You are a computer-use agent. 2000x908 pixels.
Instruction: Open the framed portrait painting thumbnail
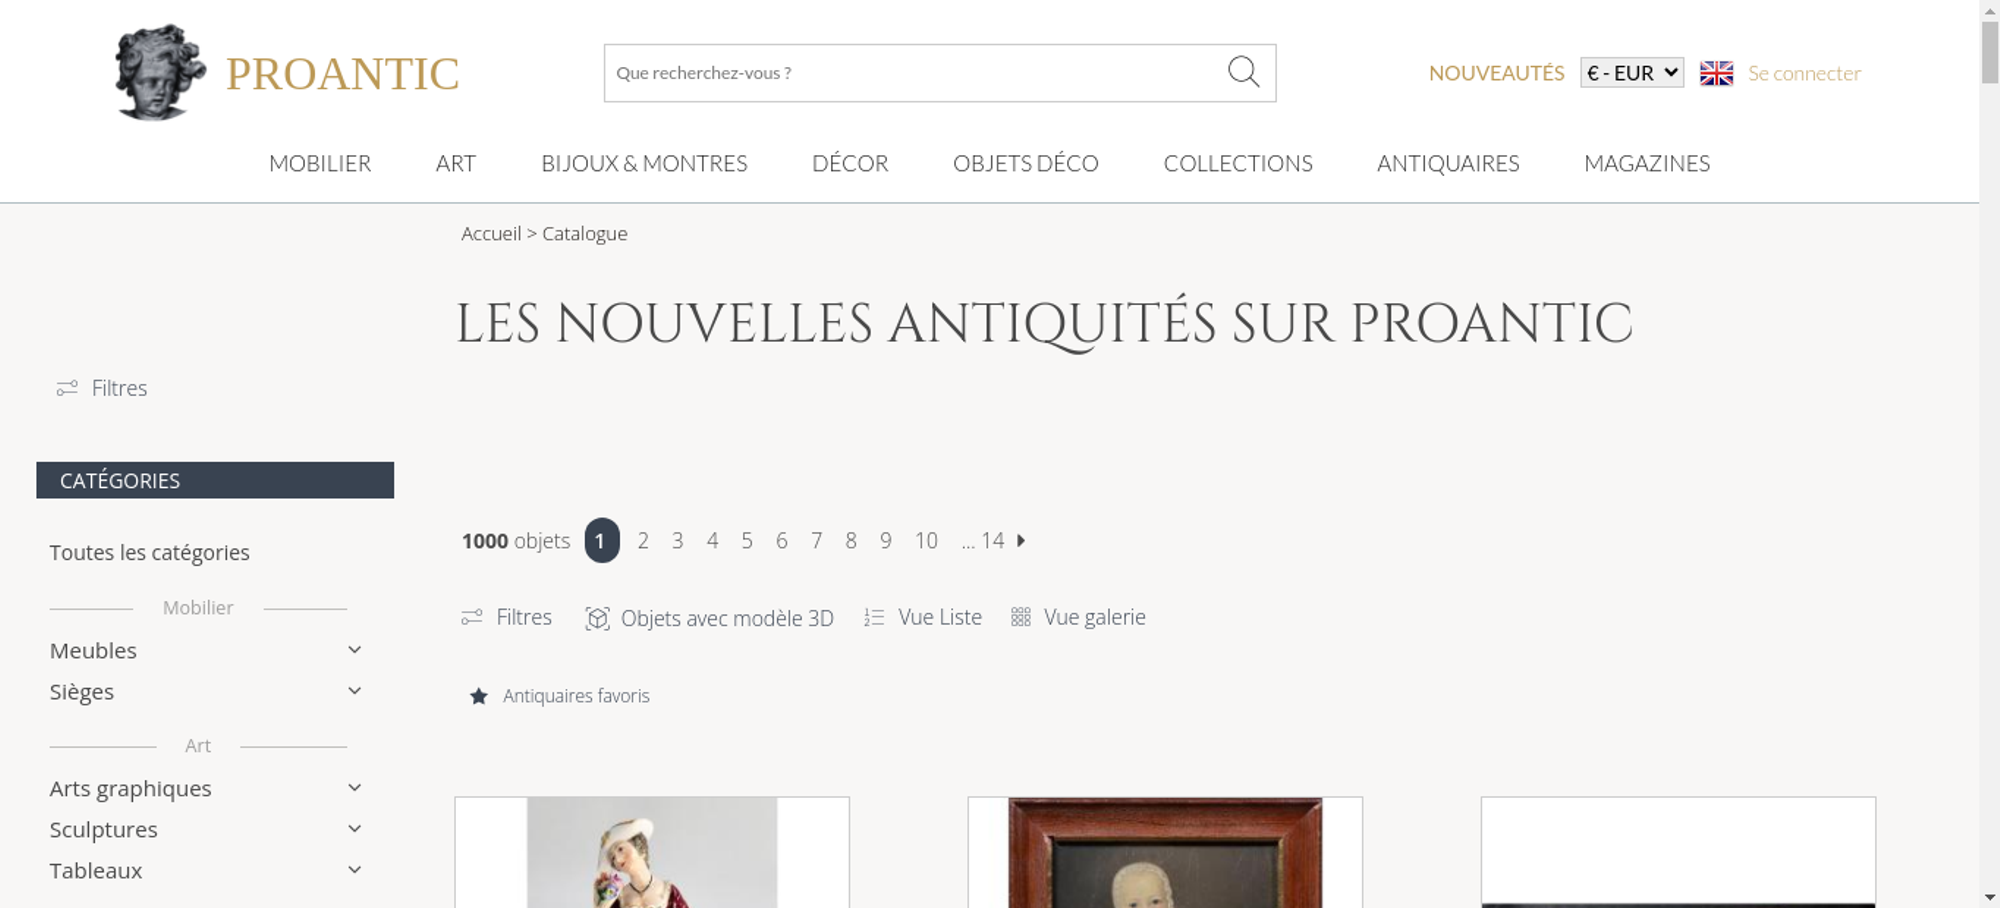click(x=1165, y=852)
